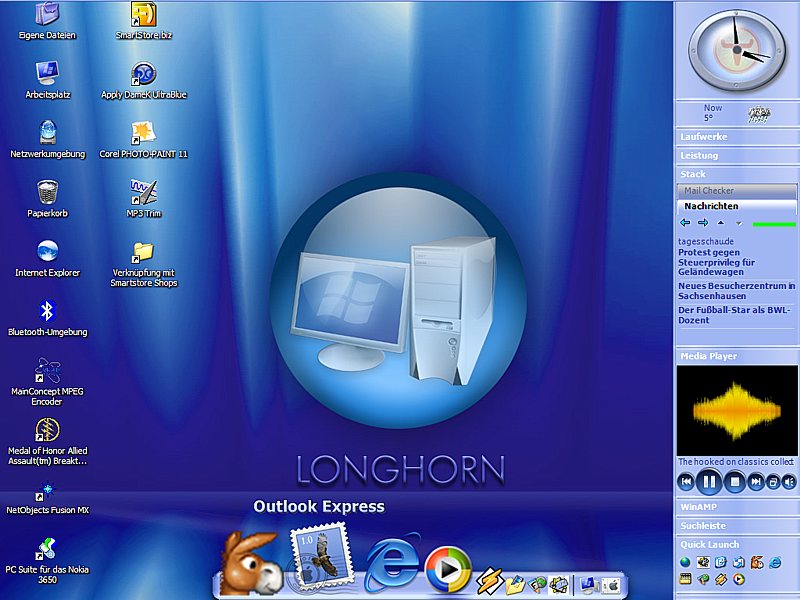Open the PC Suite für das Nokia 3650 shortcut
This screenshot has width=800, height=600.
pyautogui.click(x=47, y=560)
